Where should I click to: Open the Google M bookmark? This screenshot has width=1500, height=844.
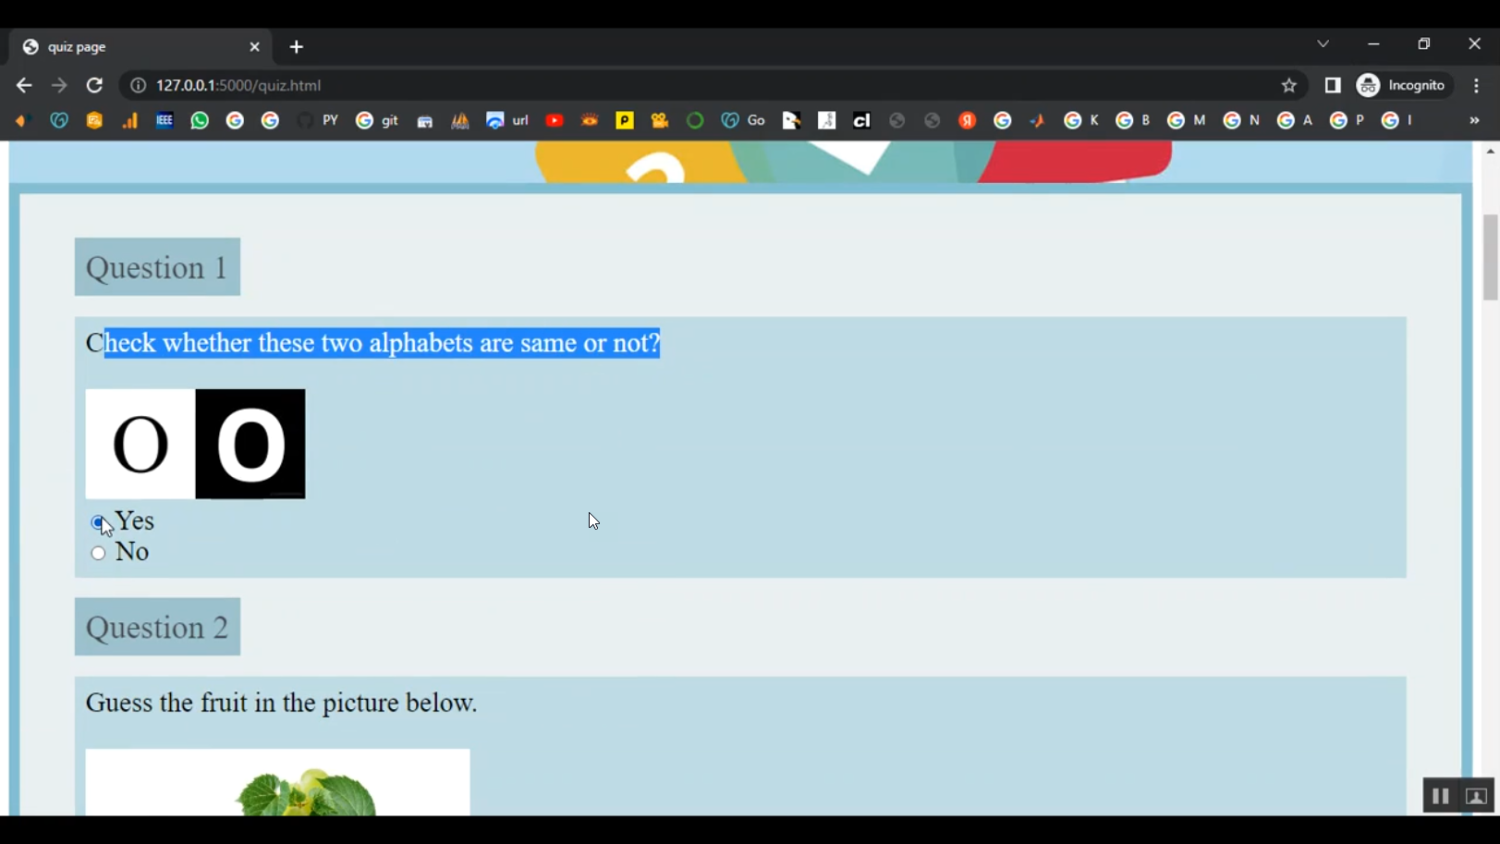1186,121
